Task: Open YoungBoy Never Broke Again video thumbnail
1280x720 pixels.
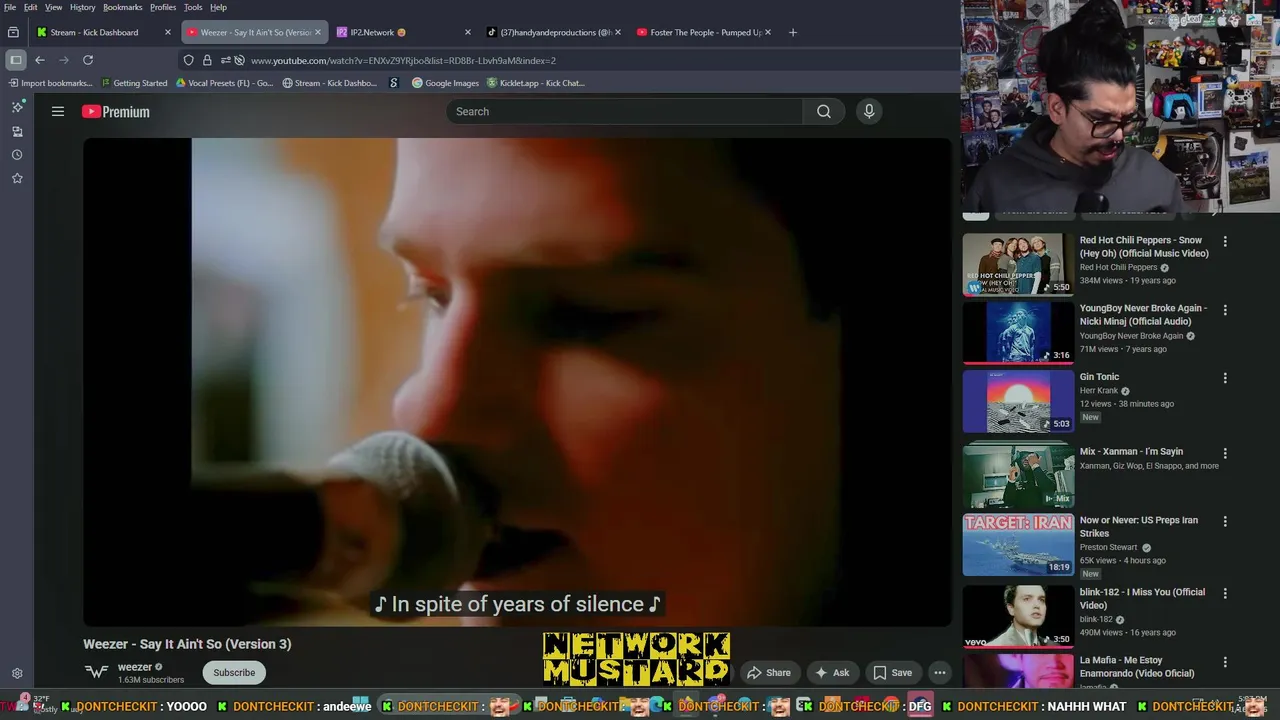Action: point(1018,333)
